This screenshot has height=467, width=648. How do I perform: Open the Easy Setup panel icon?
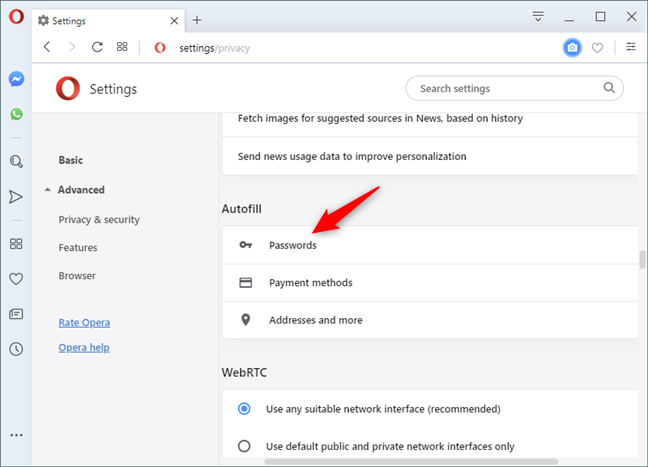coord(631,47)
